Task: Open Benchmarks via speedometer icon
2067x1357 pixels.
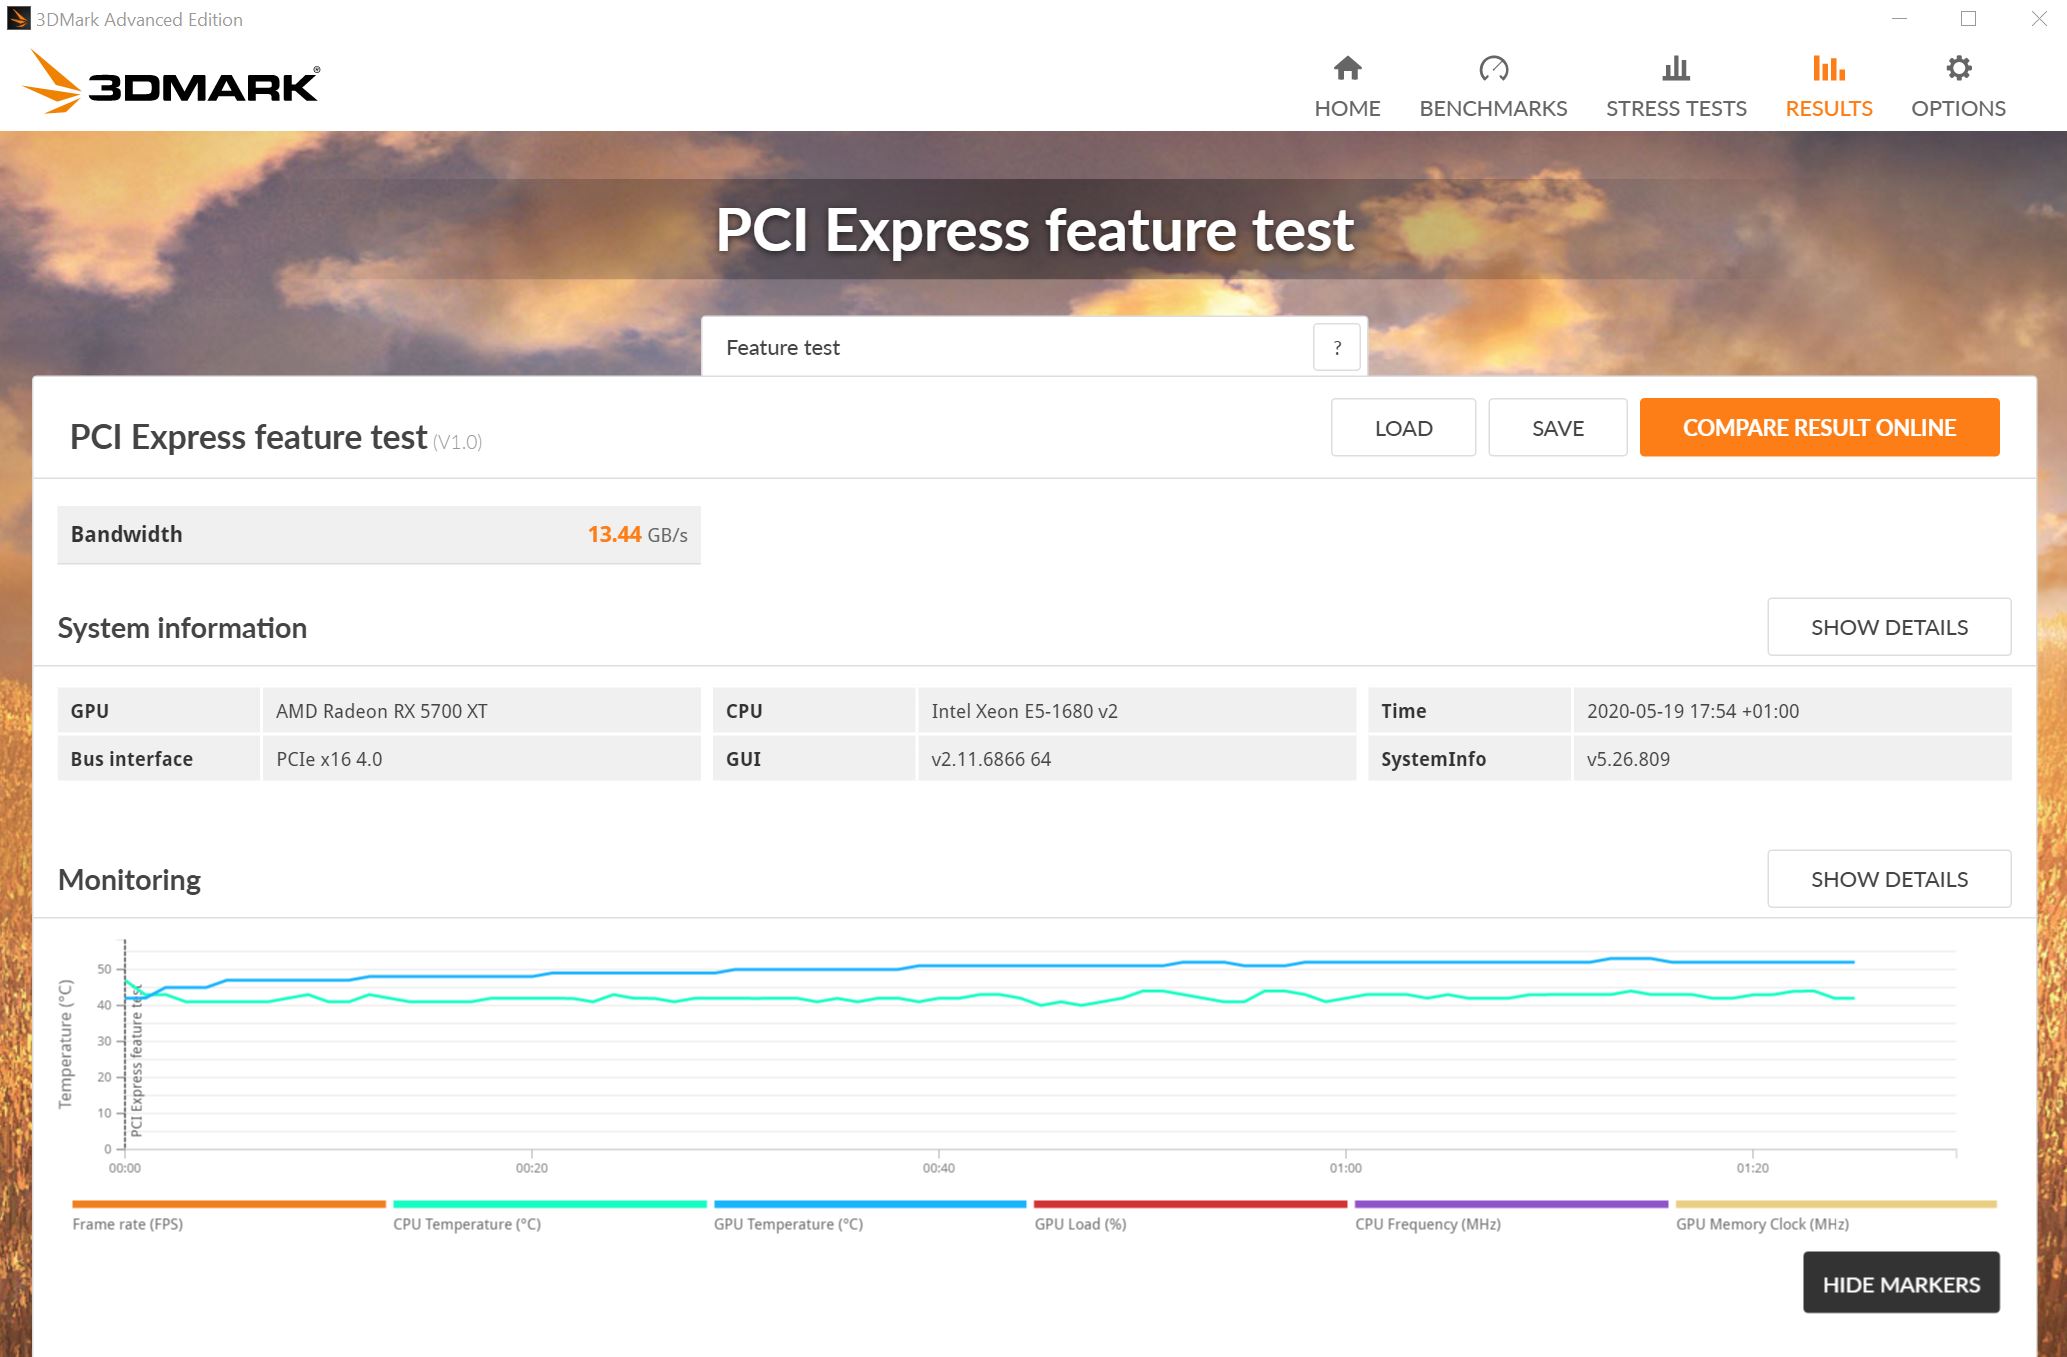Action: coord(1493,68)
